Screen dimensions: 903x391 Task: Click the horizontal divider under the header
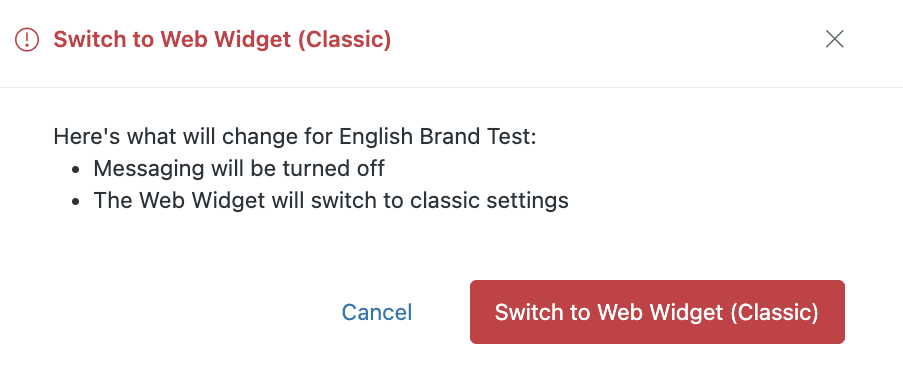(452, 88)
